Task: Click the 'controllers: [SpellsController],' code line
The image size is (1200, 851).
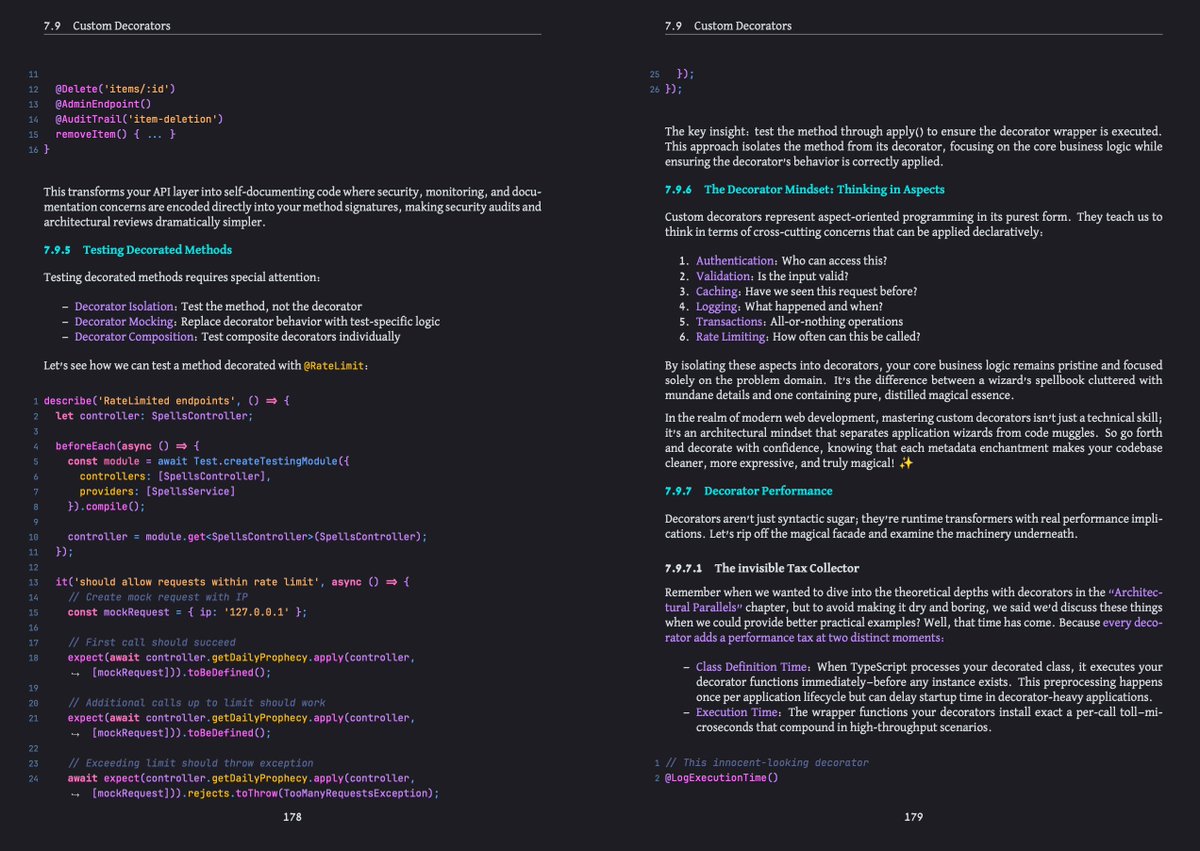Action: click(176, 476)
